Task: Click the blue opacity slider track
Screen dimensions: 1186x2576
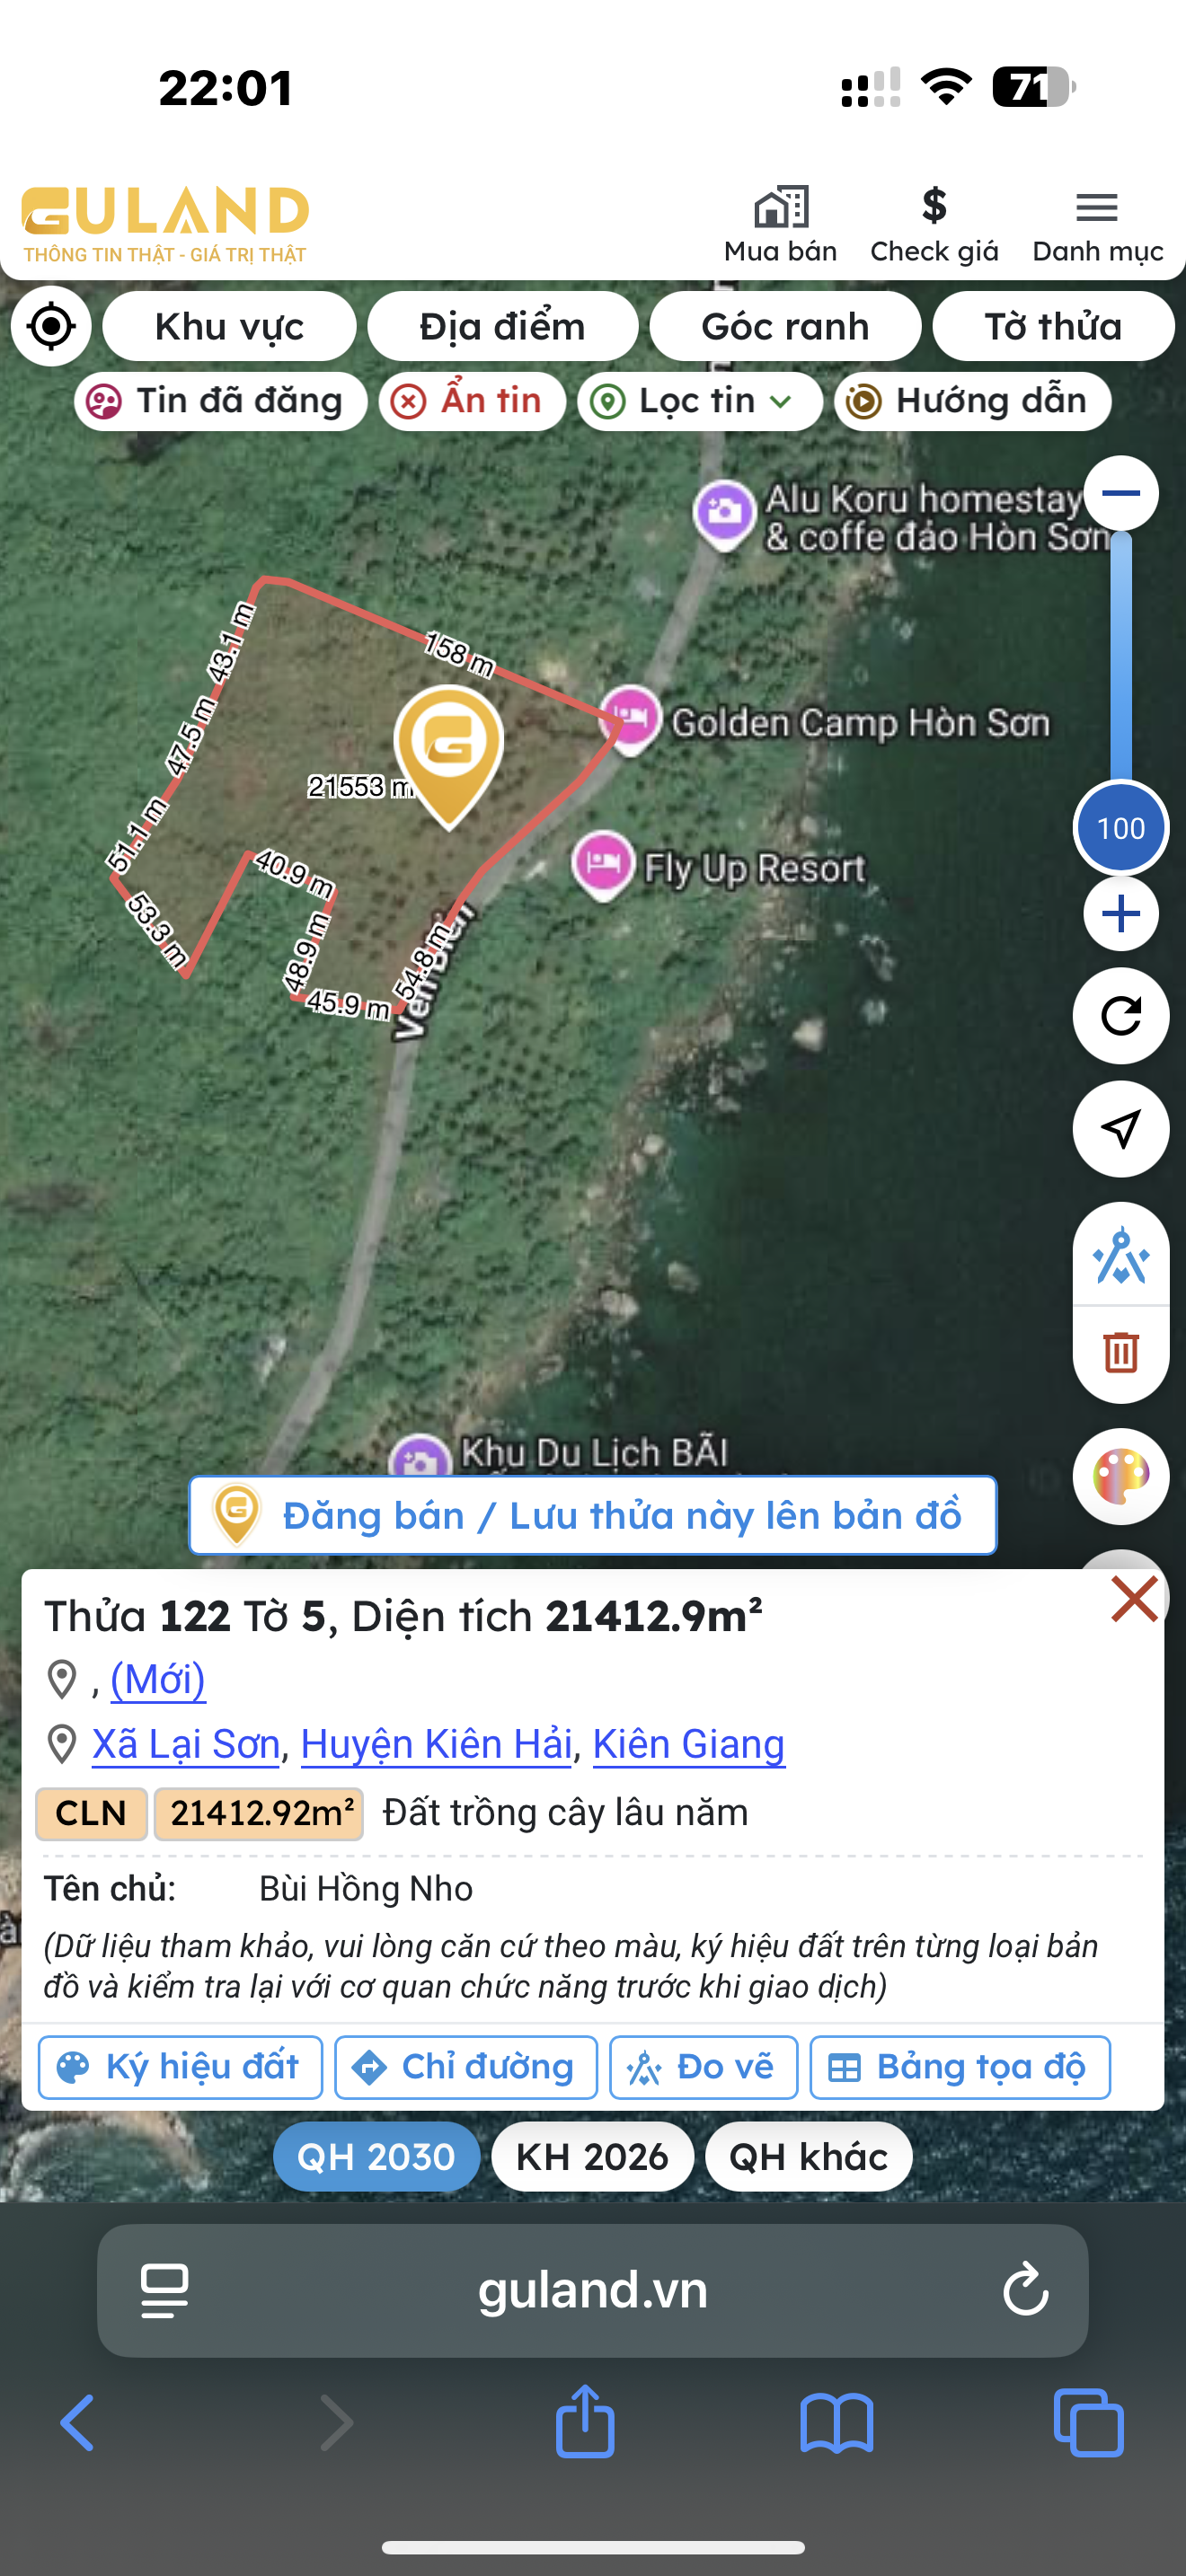Action: coord(1121,655)
